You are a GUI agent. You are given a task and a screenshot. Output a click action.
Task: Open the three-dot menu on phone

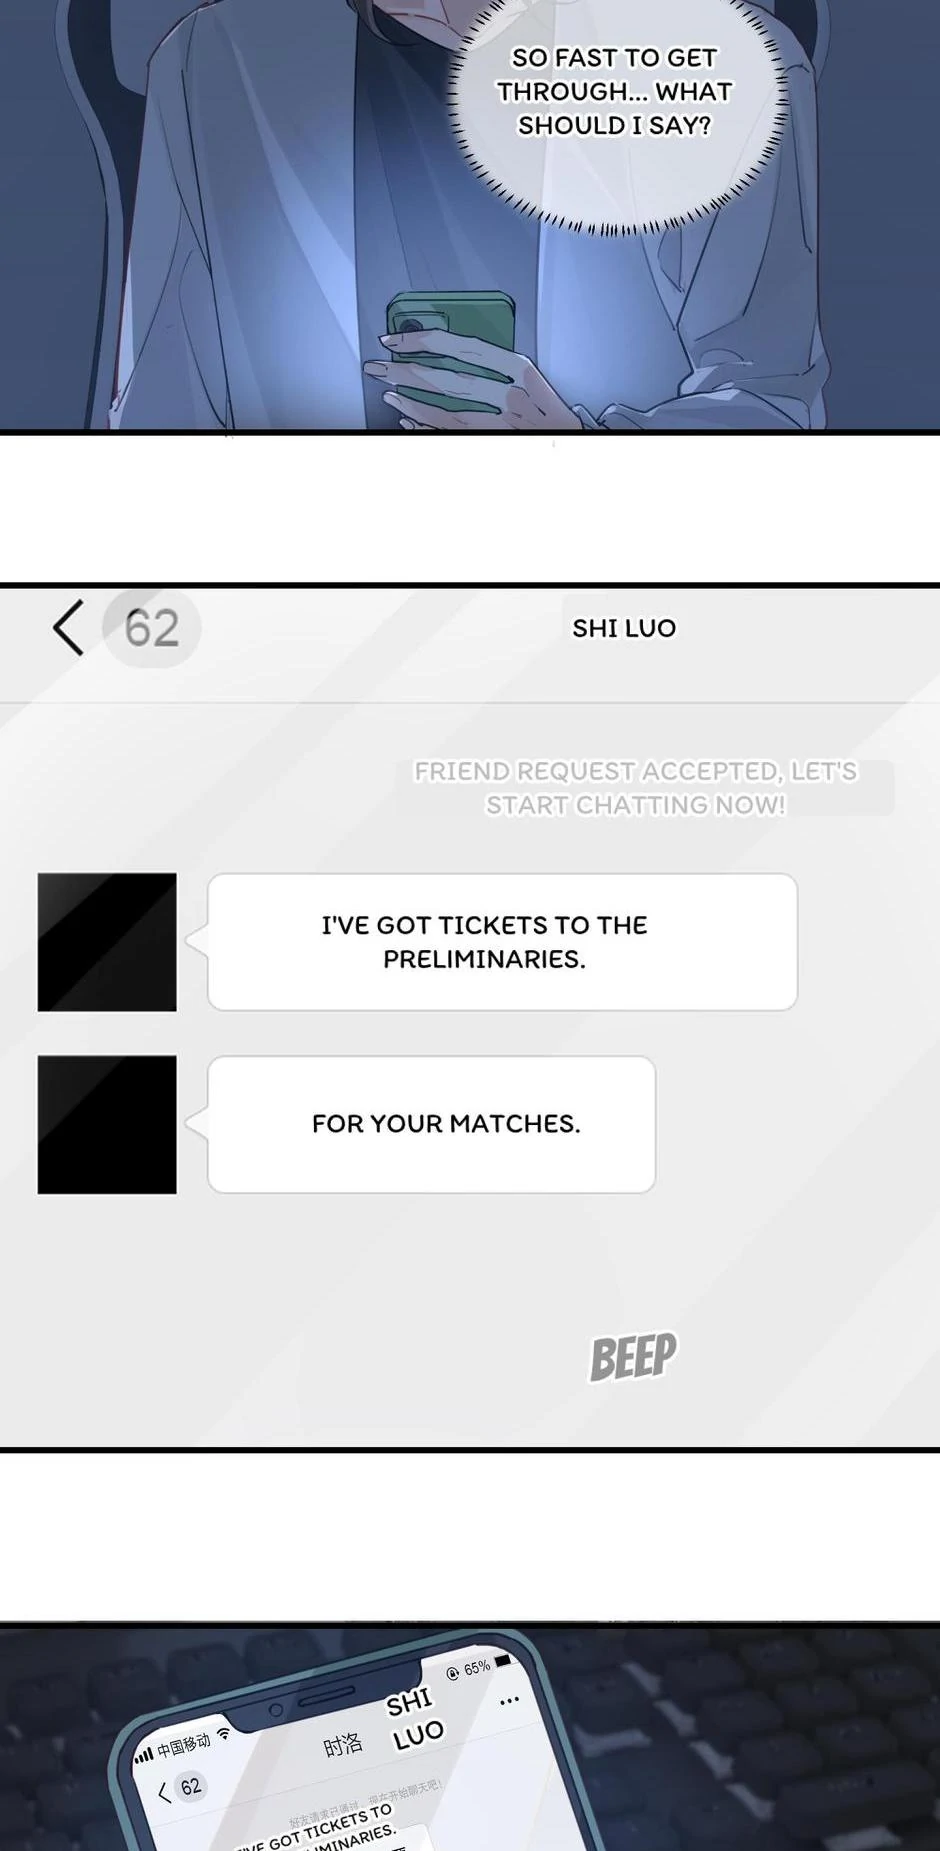509,1700
